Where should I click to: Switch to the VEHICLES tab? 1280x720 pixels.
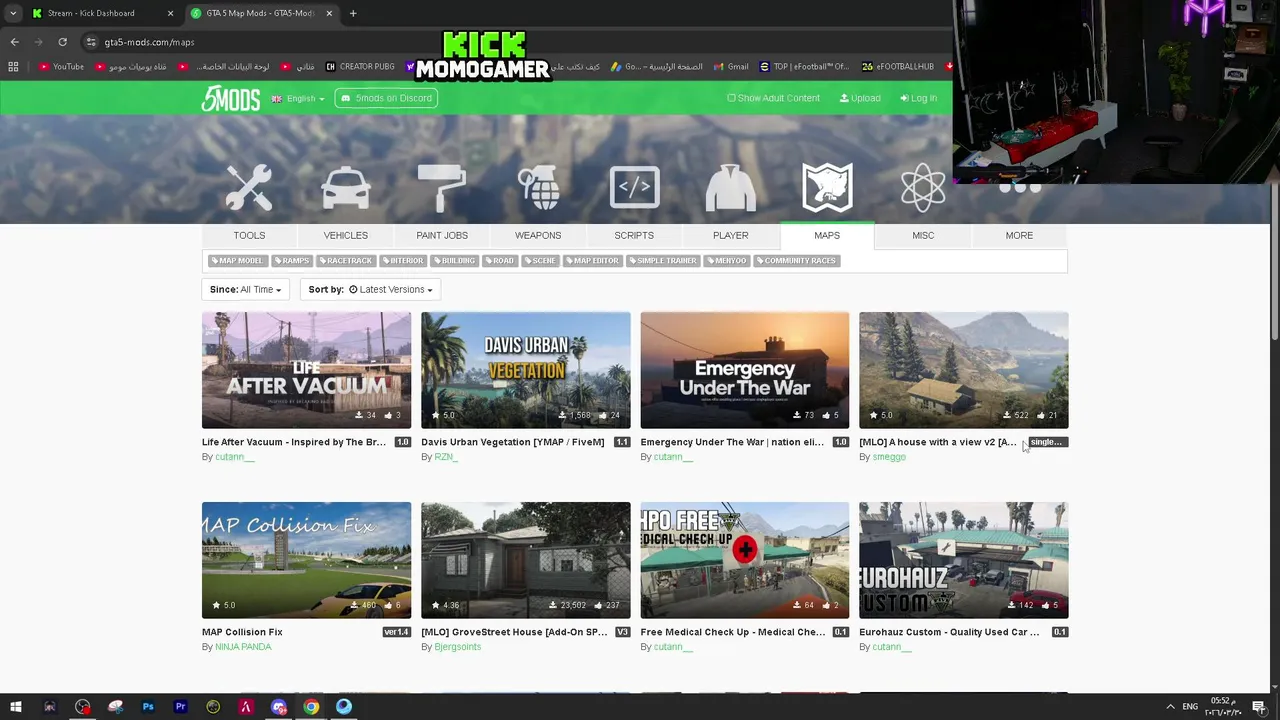345,235
